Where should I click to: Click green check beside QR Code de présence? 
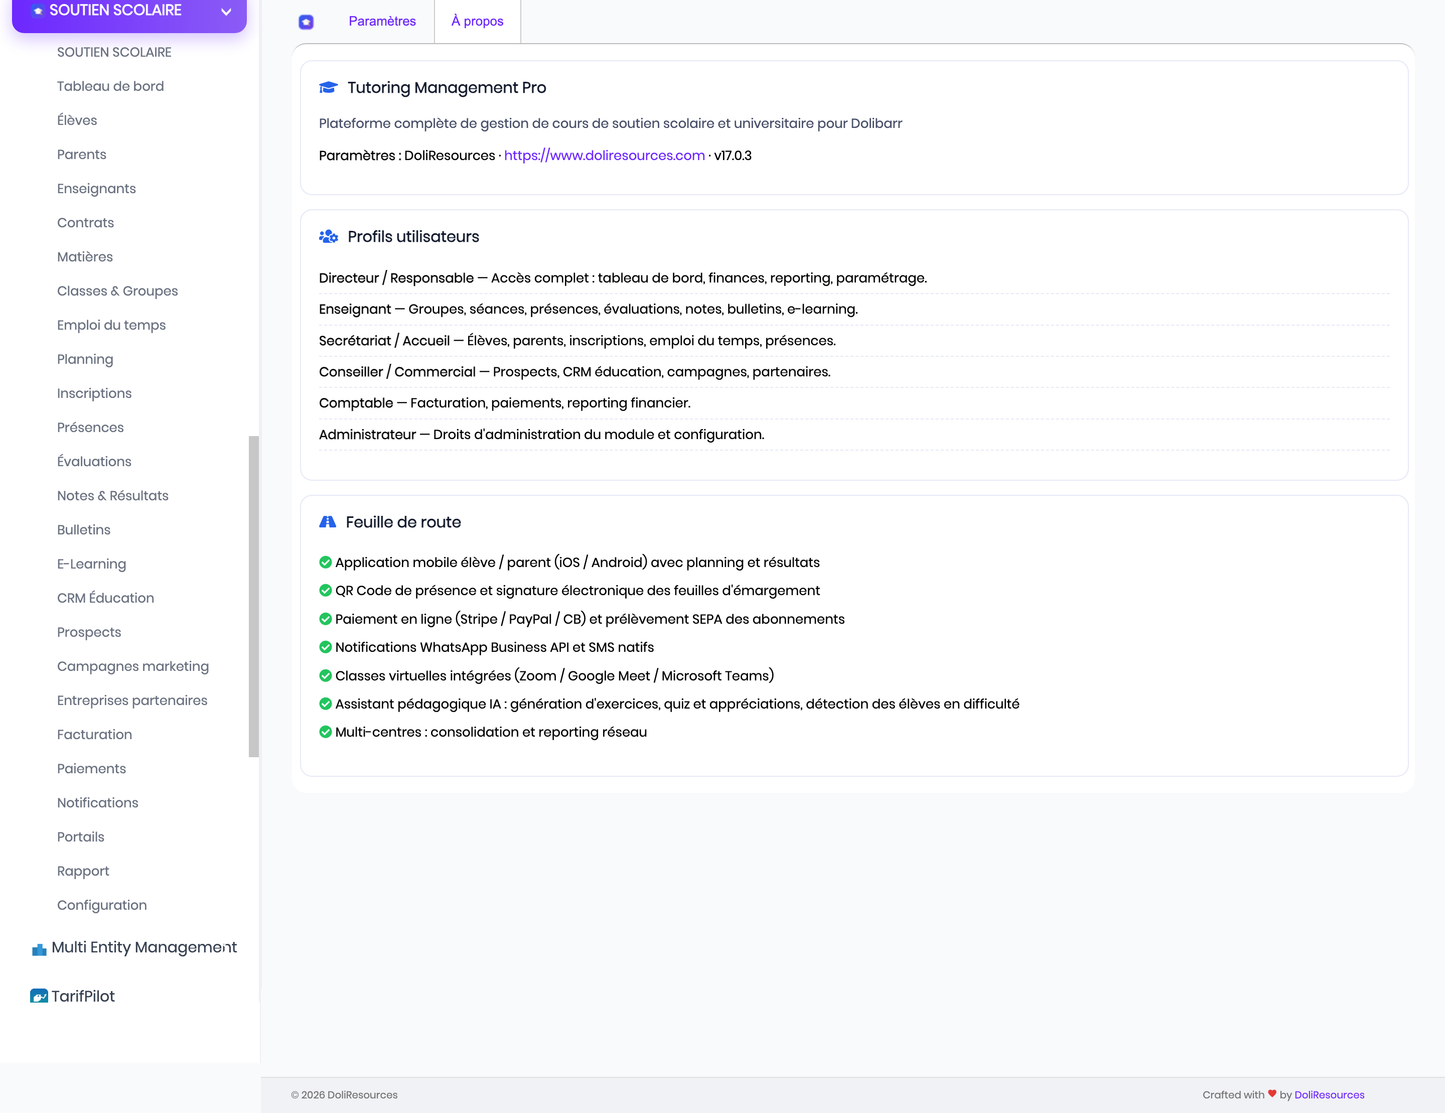pos(325,591)
